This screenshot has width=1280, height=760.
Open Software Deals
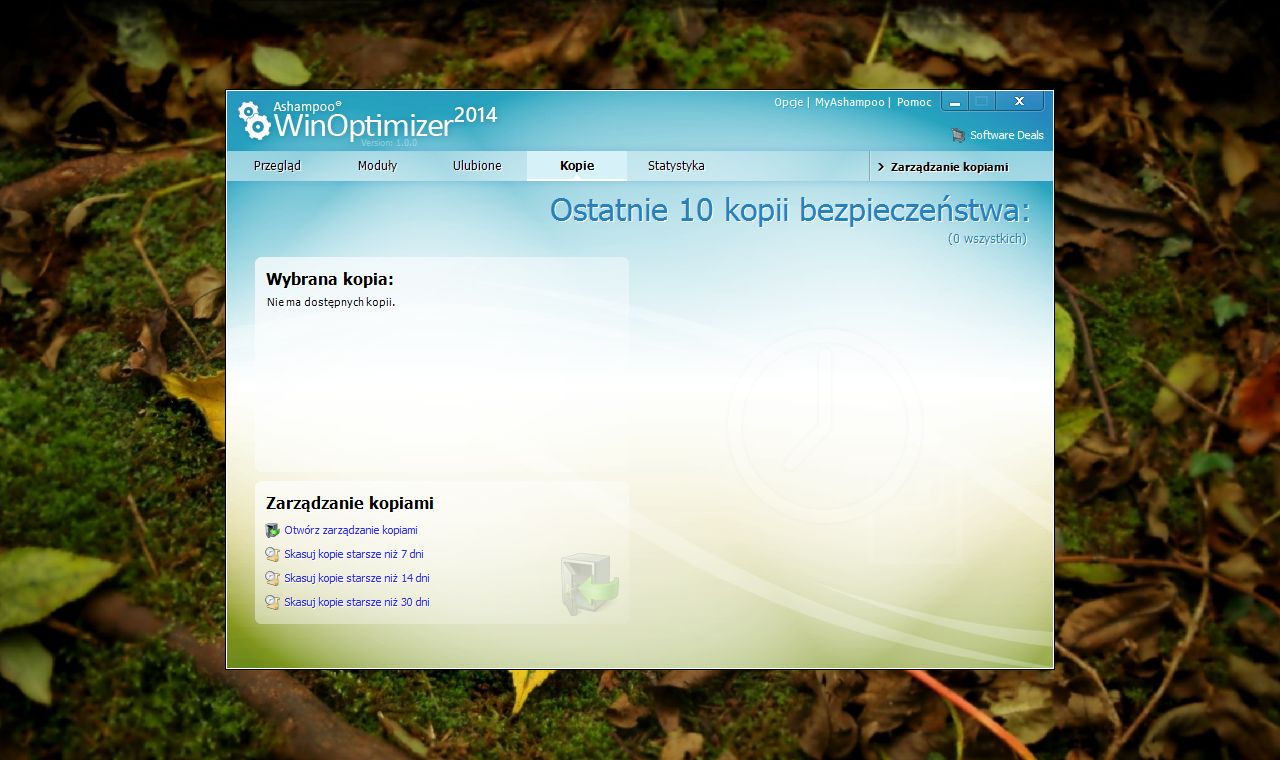point(1006,135)
